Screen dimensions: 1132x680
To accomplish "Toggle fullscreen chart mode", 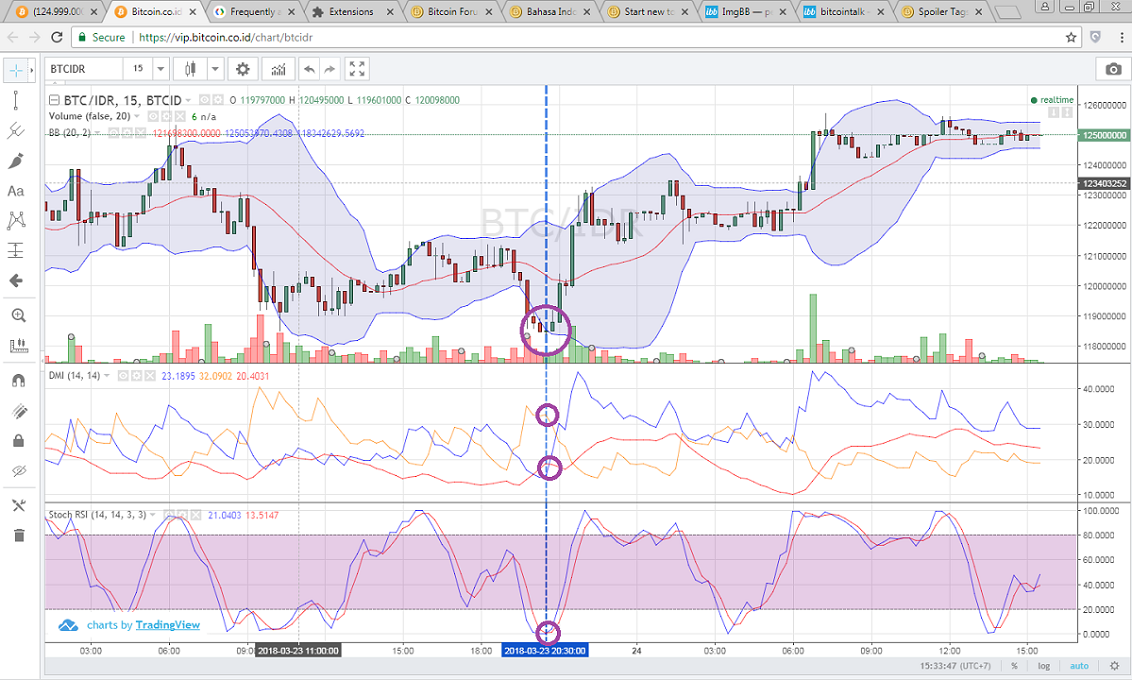I will point(357,69).
